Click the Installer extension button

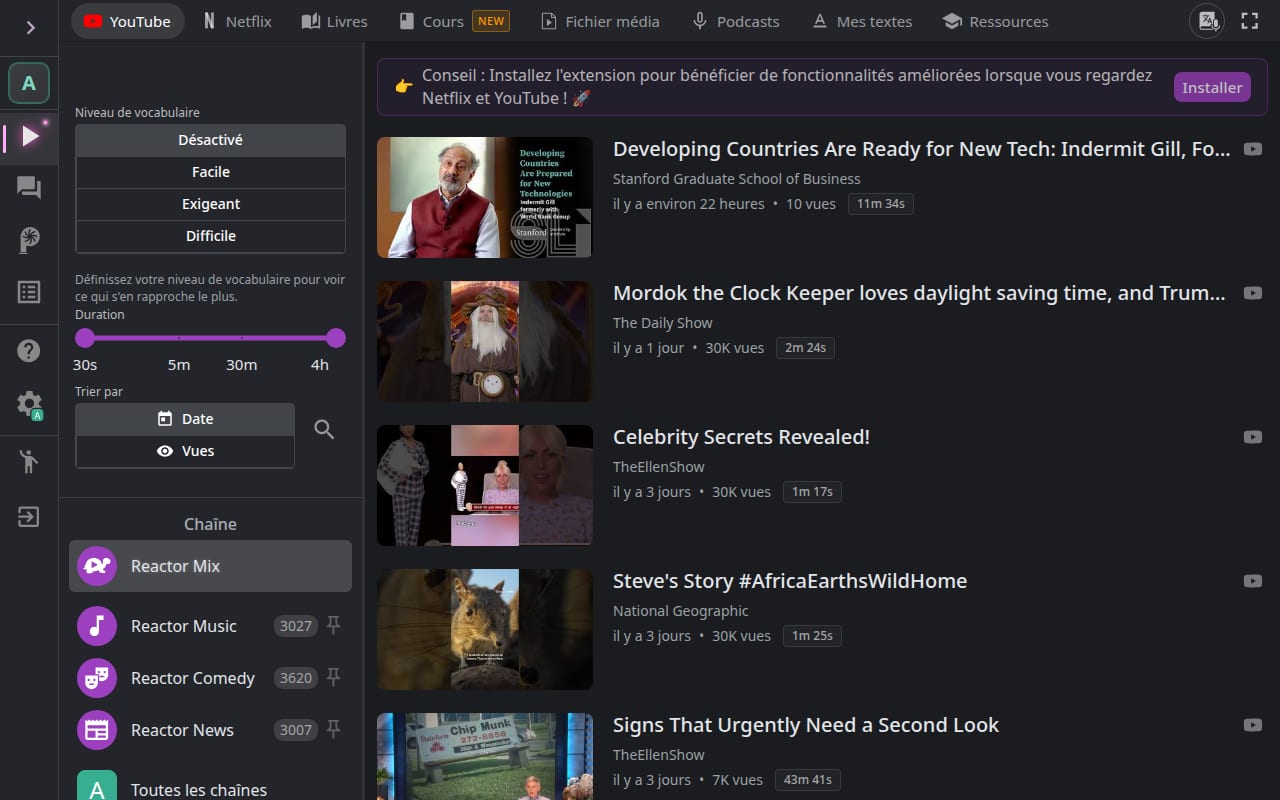(1212, 87)
